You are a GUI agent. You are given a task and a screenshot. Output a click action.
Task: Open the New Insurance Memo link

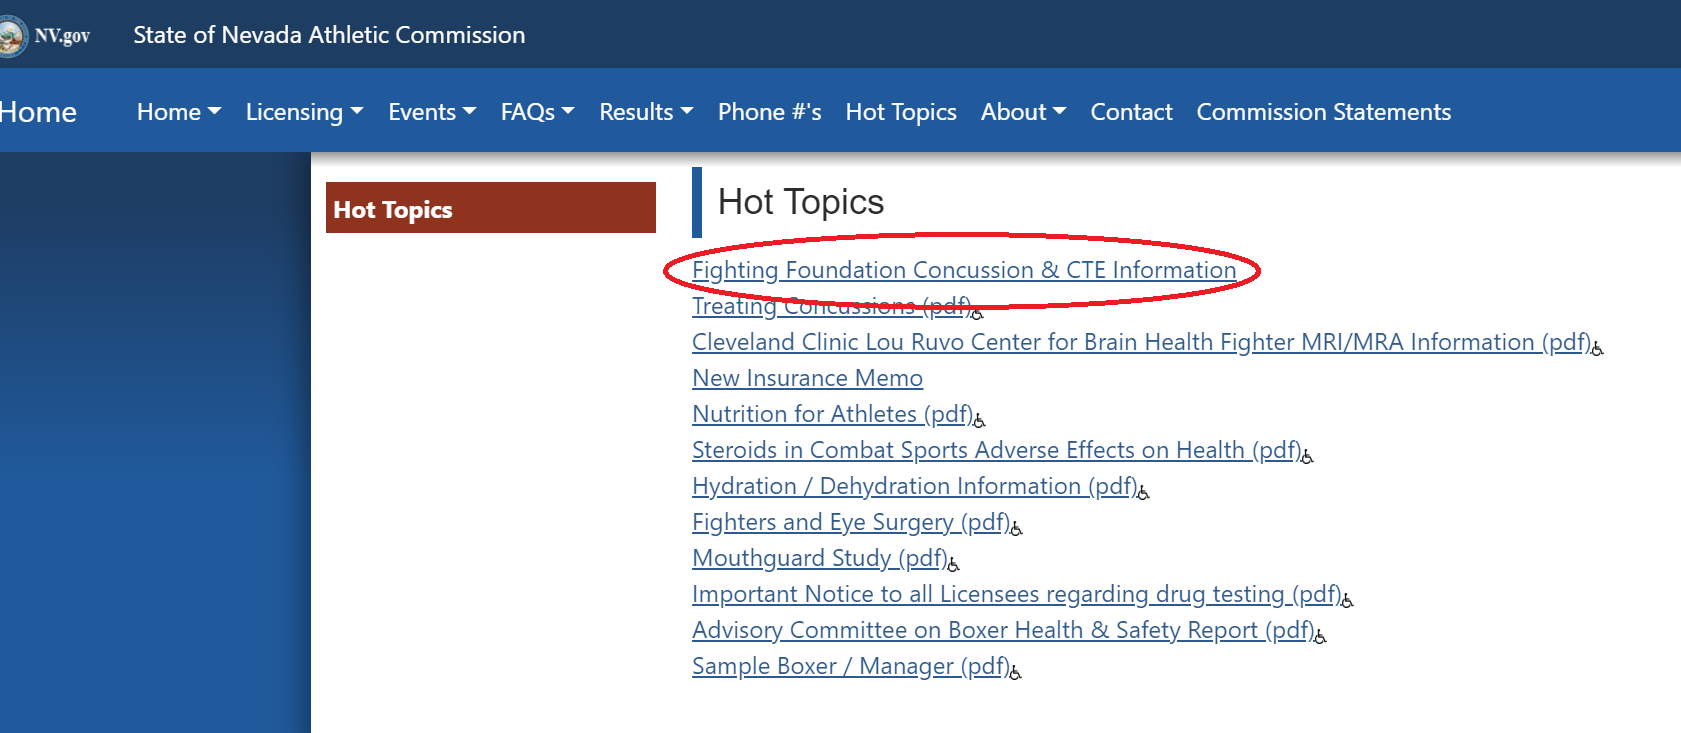tap(807, 378)
